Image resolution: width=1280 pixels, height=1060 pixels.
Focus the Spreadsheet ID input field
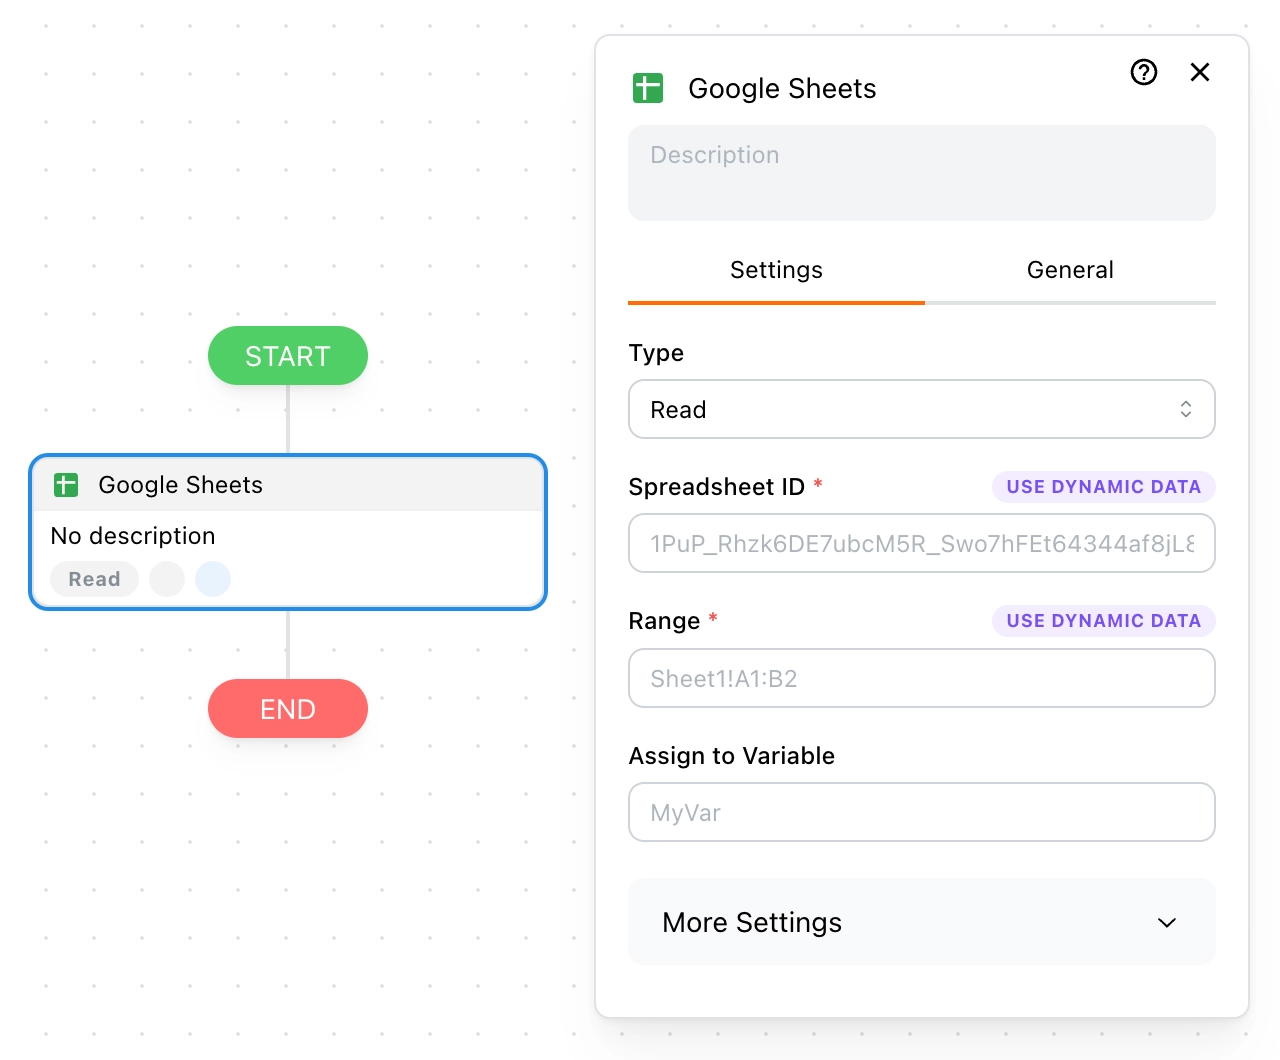tap(922, 543)
